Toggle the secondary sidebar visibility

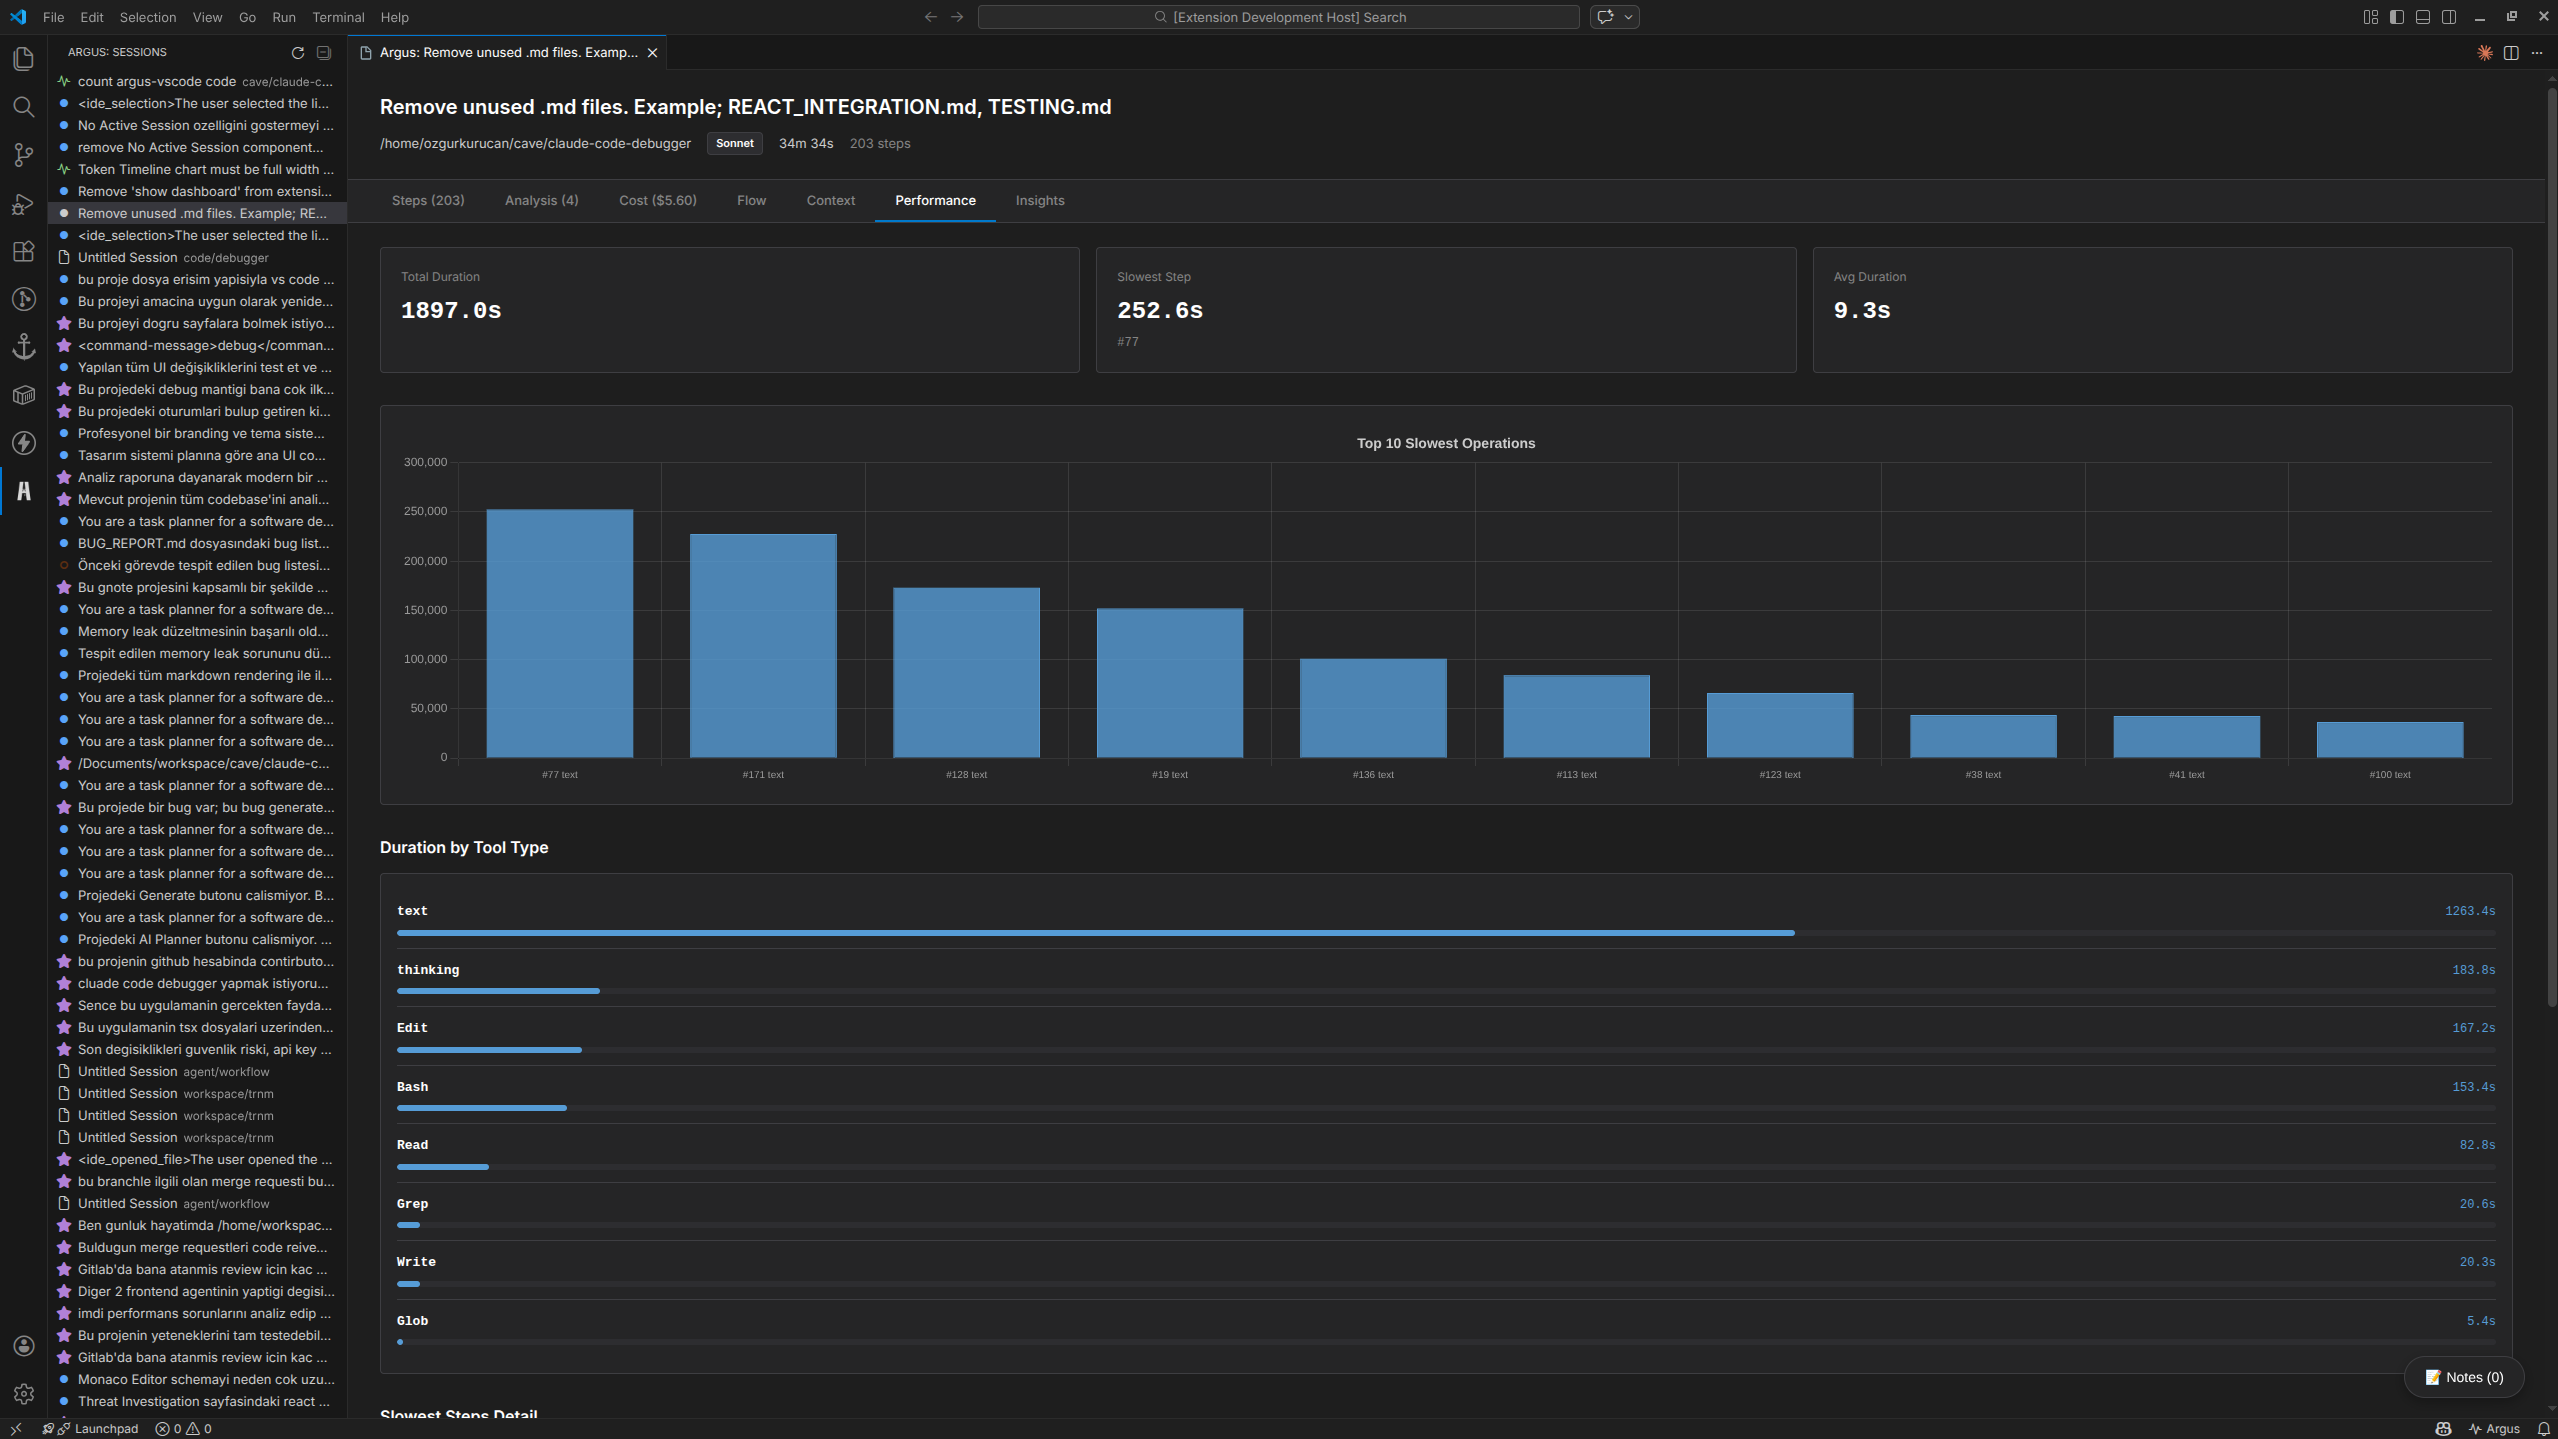tap(2449, 16)
